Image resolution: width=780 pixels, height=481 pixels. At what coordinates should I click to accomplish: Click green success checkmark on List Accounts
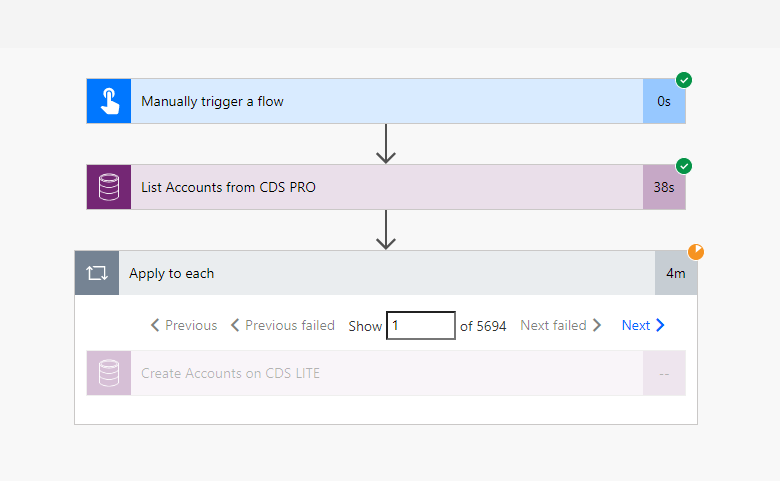(x=684, y=166)
